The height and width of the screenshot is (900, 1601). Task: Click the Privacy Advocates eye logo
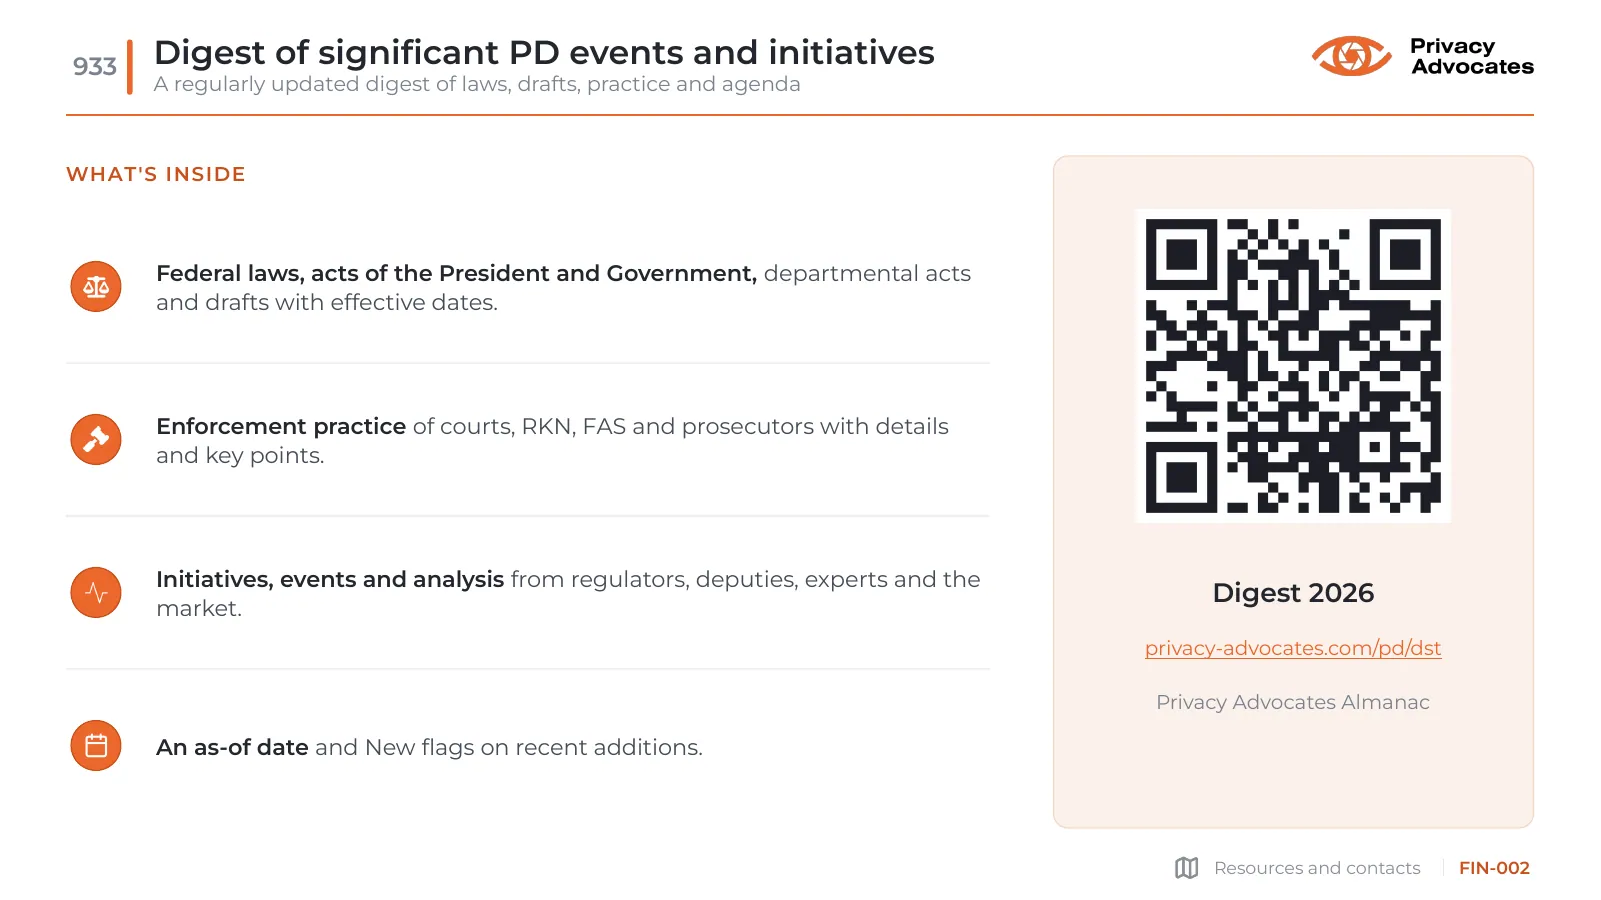1351,56
